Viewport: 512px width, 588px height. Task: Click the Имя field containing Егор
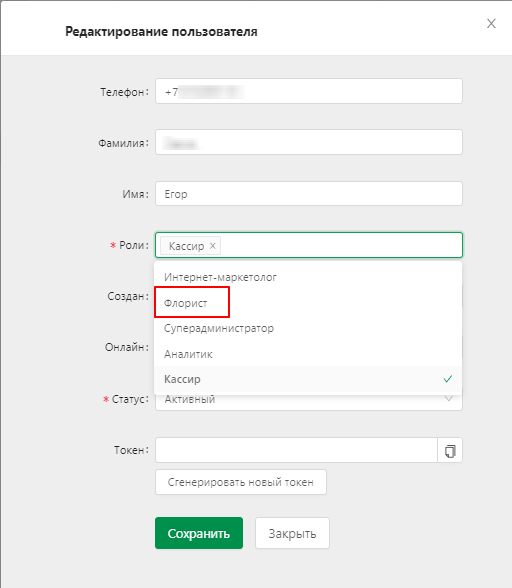point(309,194)
